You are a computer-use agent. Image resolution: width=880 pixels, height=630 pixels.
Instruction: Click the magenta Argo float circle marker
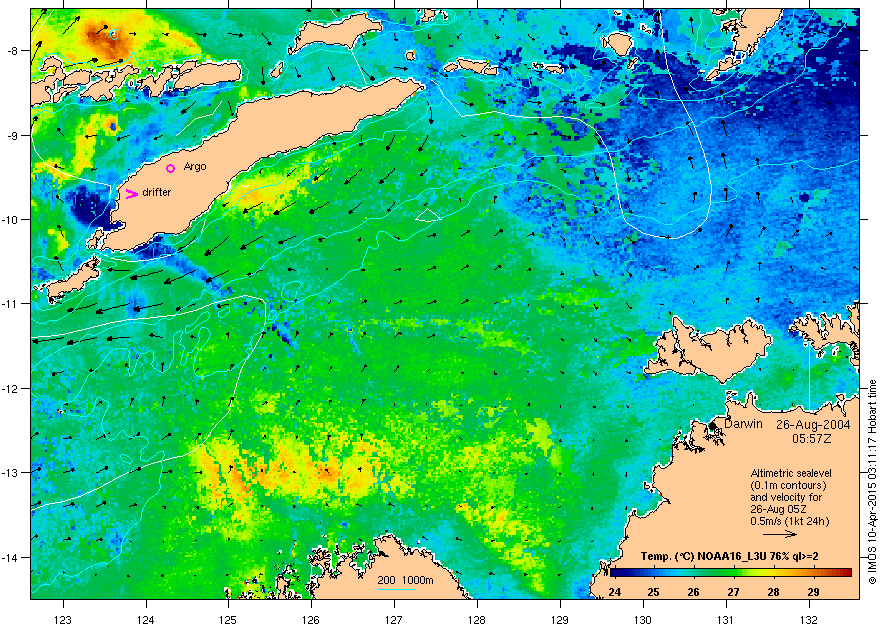(171, 168)
